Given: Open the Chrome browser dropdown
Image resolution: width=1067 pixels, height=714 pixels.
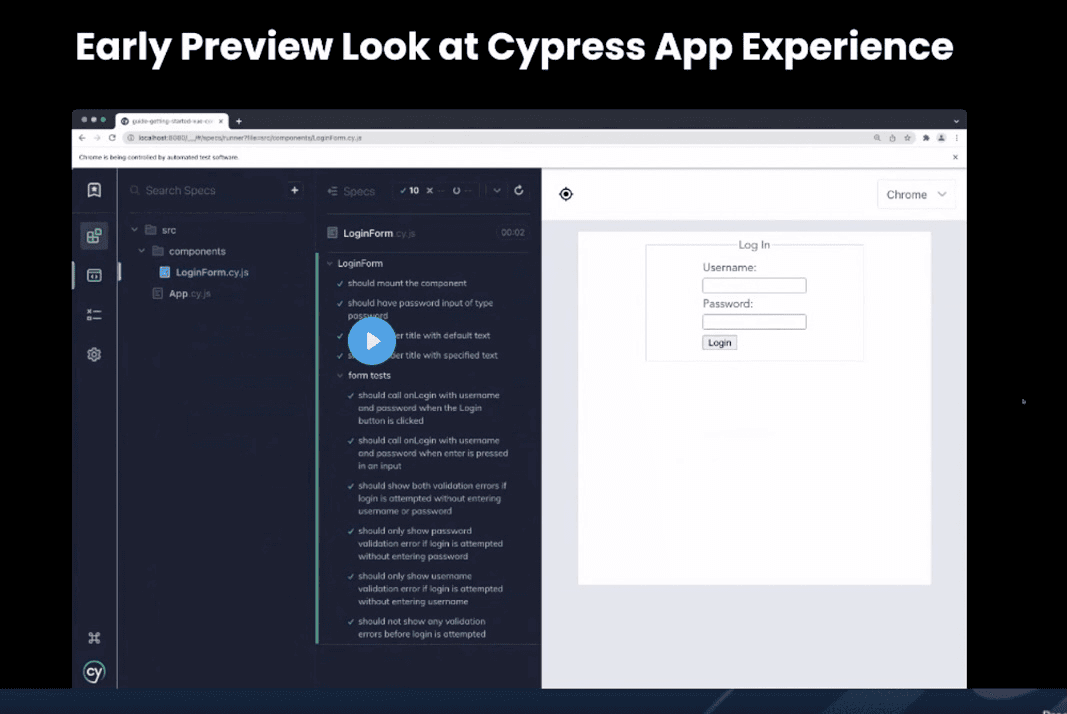Looking at the screenshot, I should coord(916,195).
